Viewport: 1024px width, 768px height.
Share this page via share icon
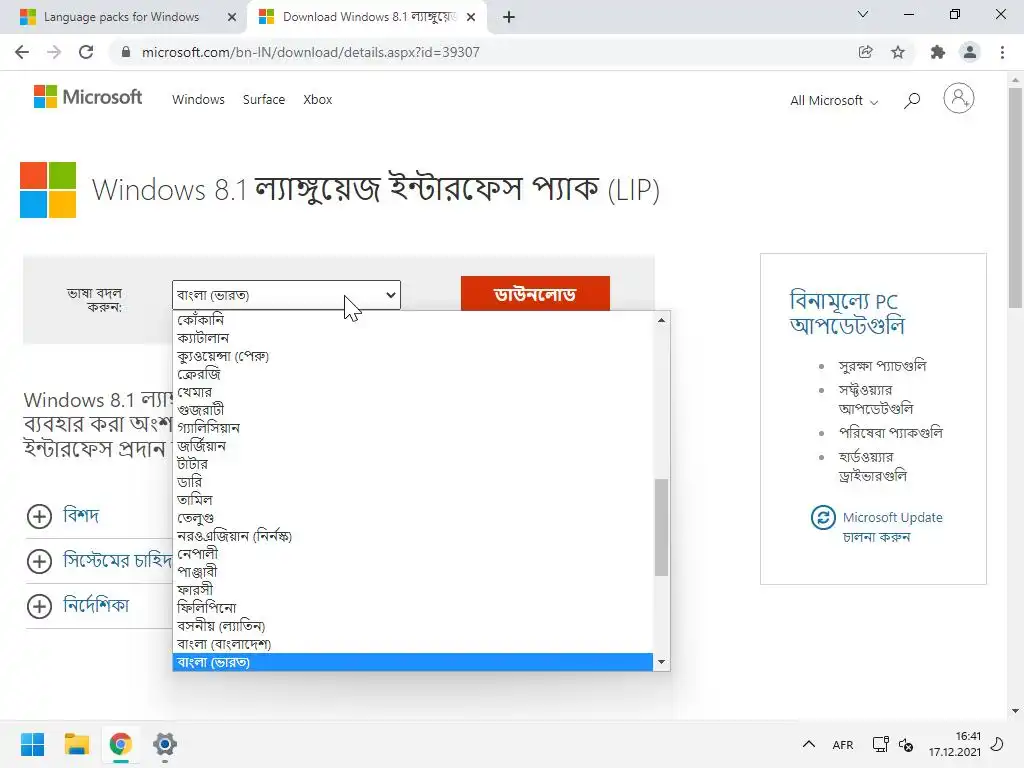[x=865, y=52]
